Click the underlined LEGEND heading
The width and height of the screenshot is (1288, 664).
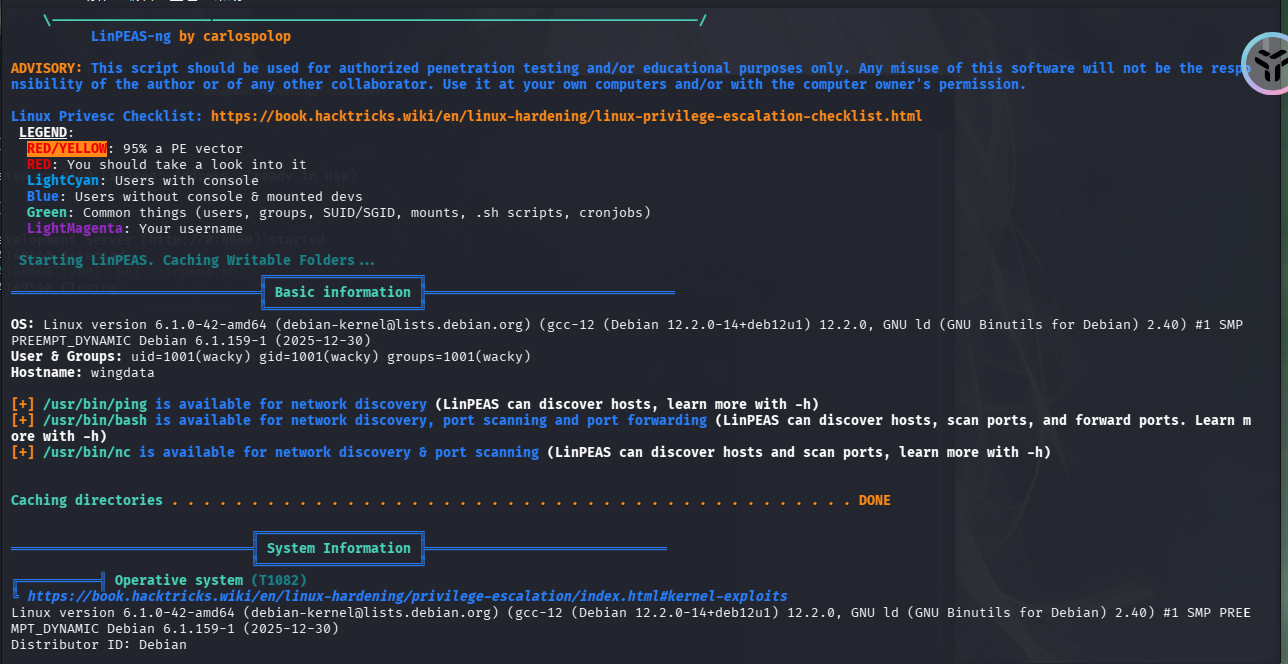pos(46,132)
